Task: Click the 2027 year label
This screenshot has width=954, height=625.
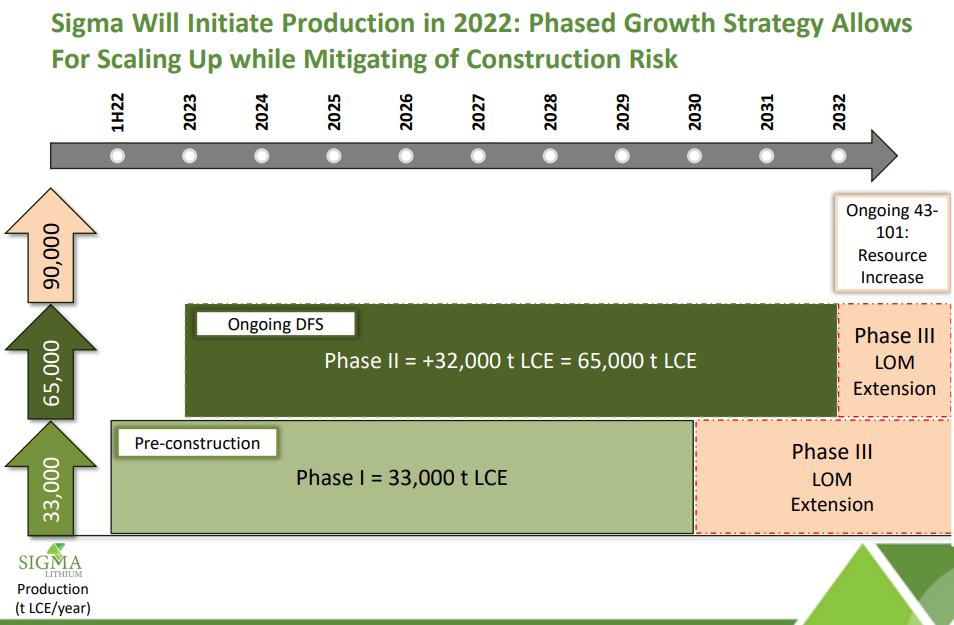Action: (478, 113)
